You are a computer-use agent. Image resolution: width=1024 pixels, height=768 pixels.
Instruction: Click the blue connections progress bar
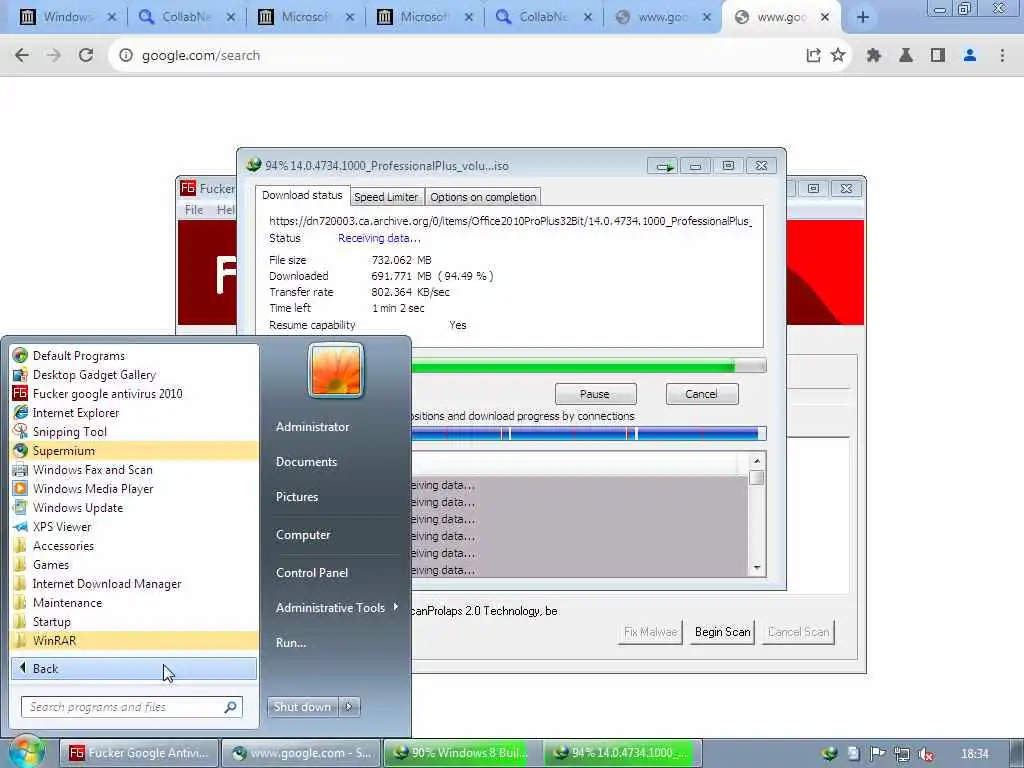pyautogui.click(x=588, y=433)
